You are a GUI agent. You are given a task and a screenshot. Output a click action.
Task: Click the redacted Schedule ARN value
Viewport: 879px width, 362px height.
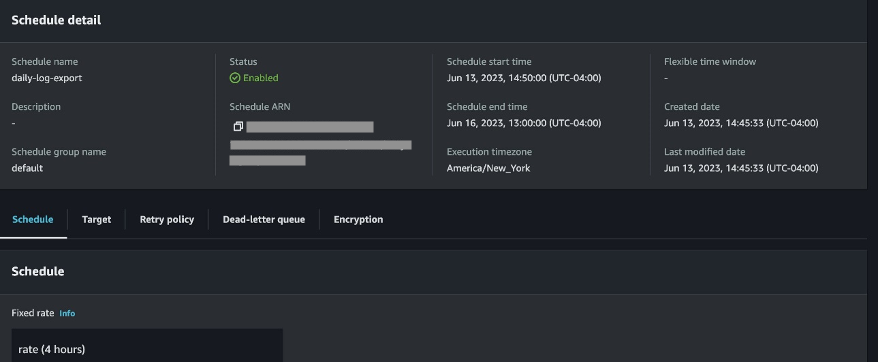click(321, 144)
